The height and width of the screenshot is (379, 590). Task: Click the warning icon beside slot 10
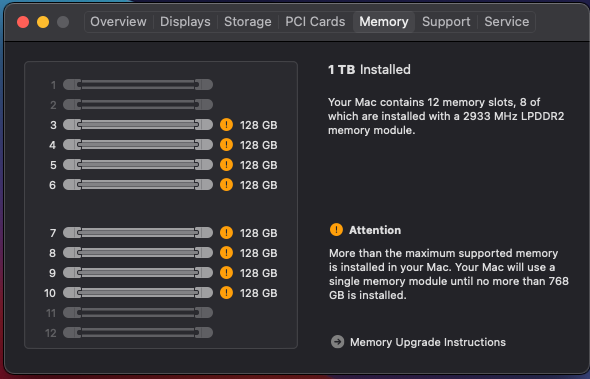pos(226,292)
